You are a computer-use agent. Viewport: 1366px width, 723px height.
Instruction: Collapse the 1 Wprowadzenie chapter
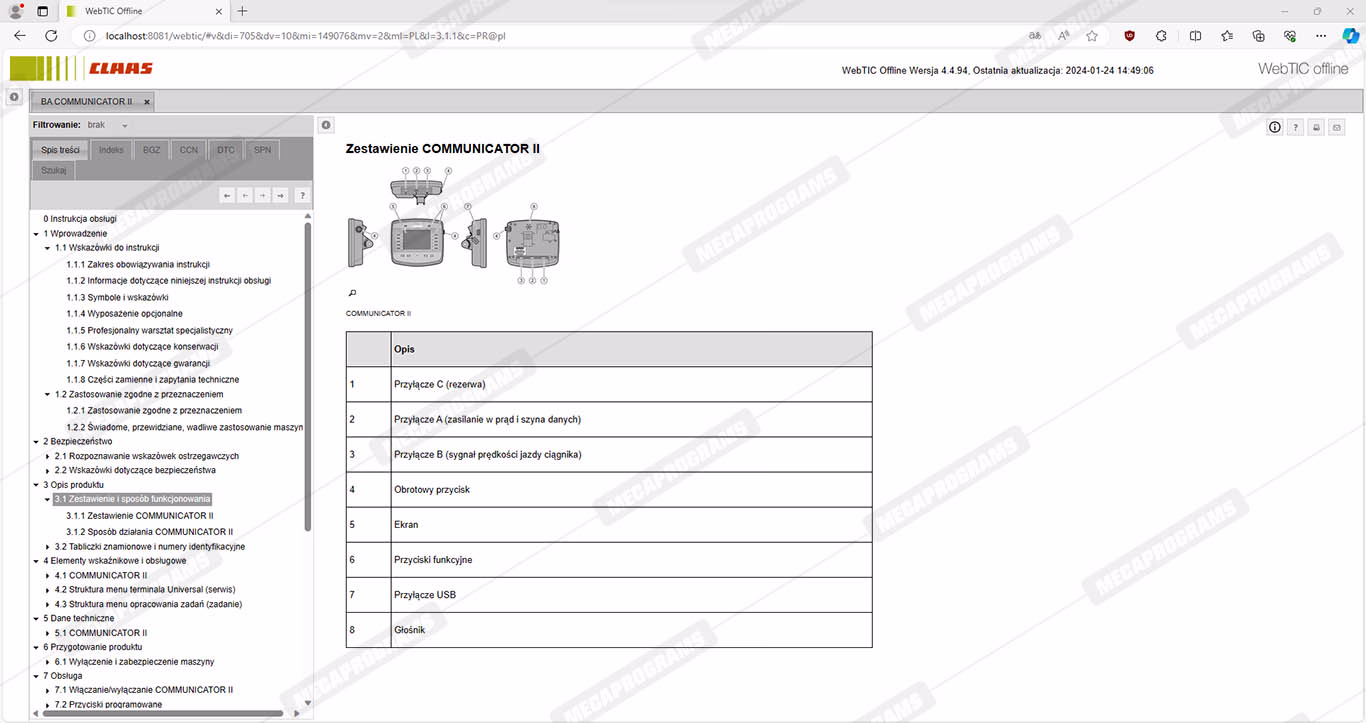pyautogui.click(x=36, y=234)
